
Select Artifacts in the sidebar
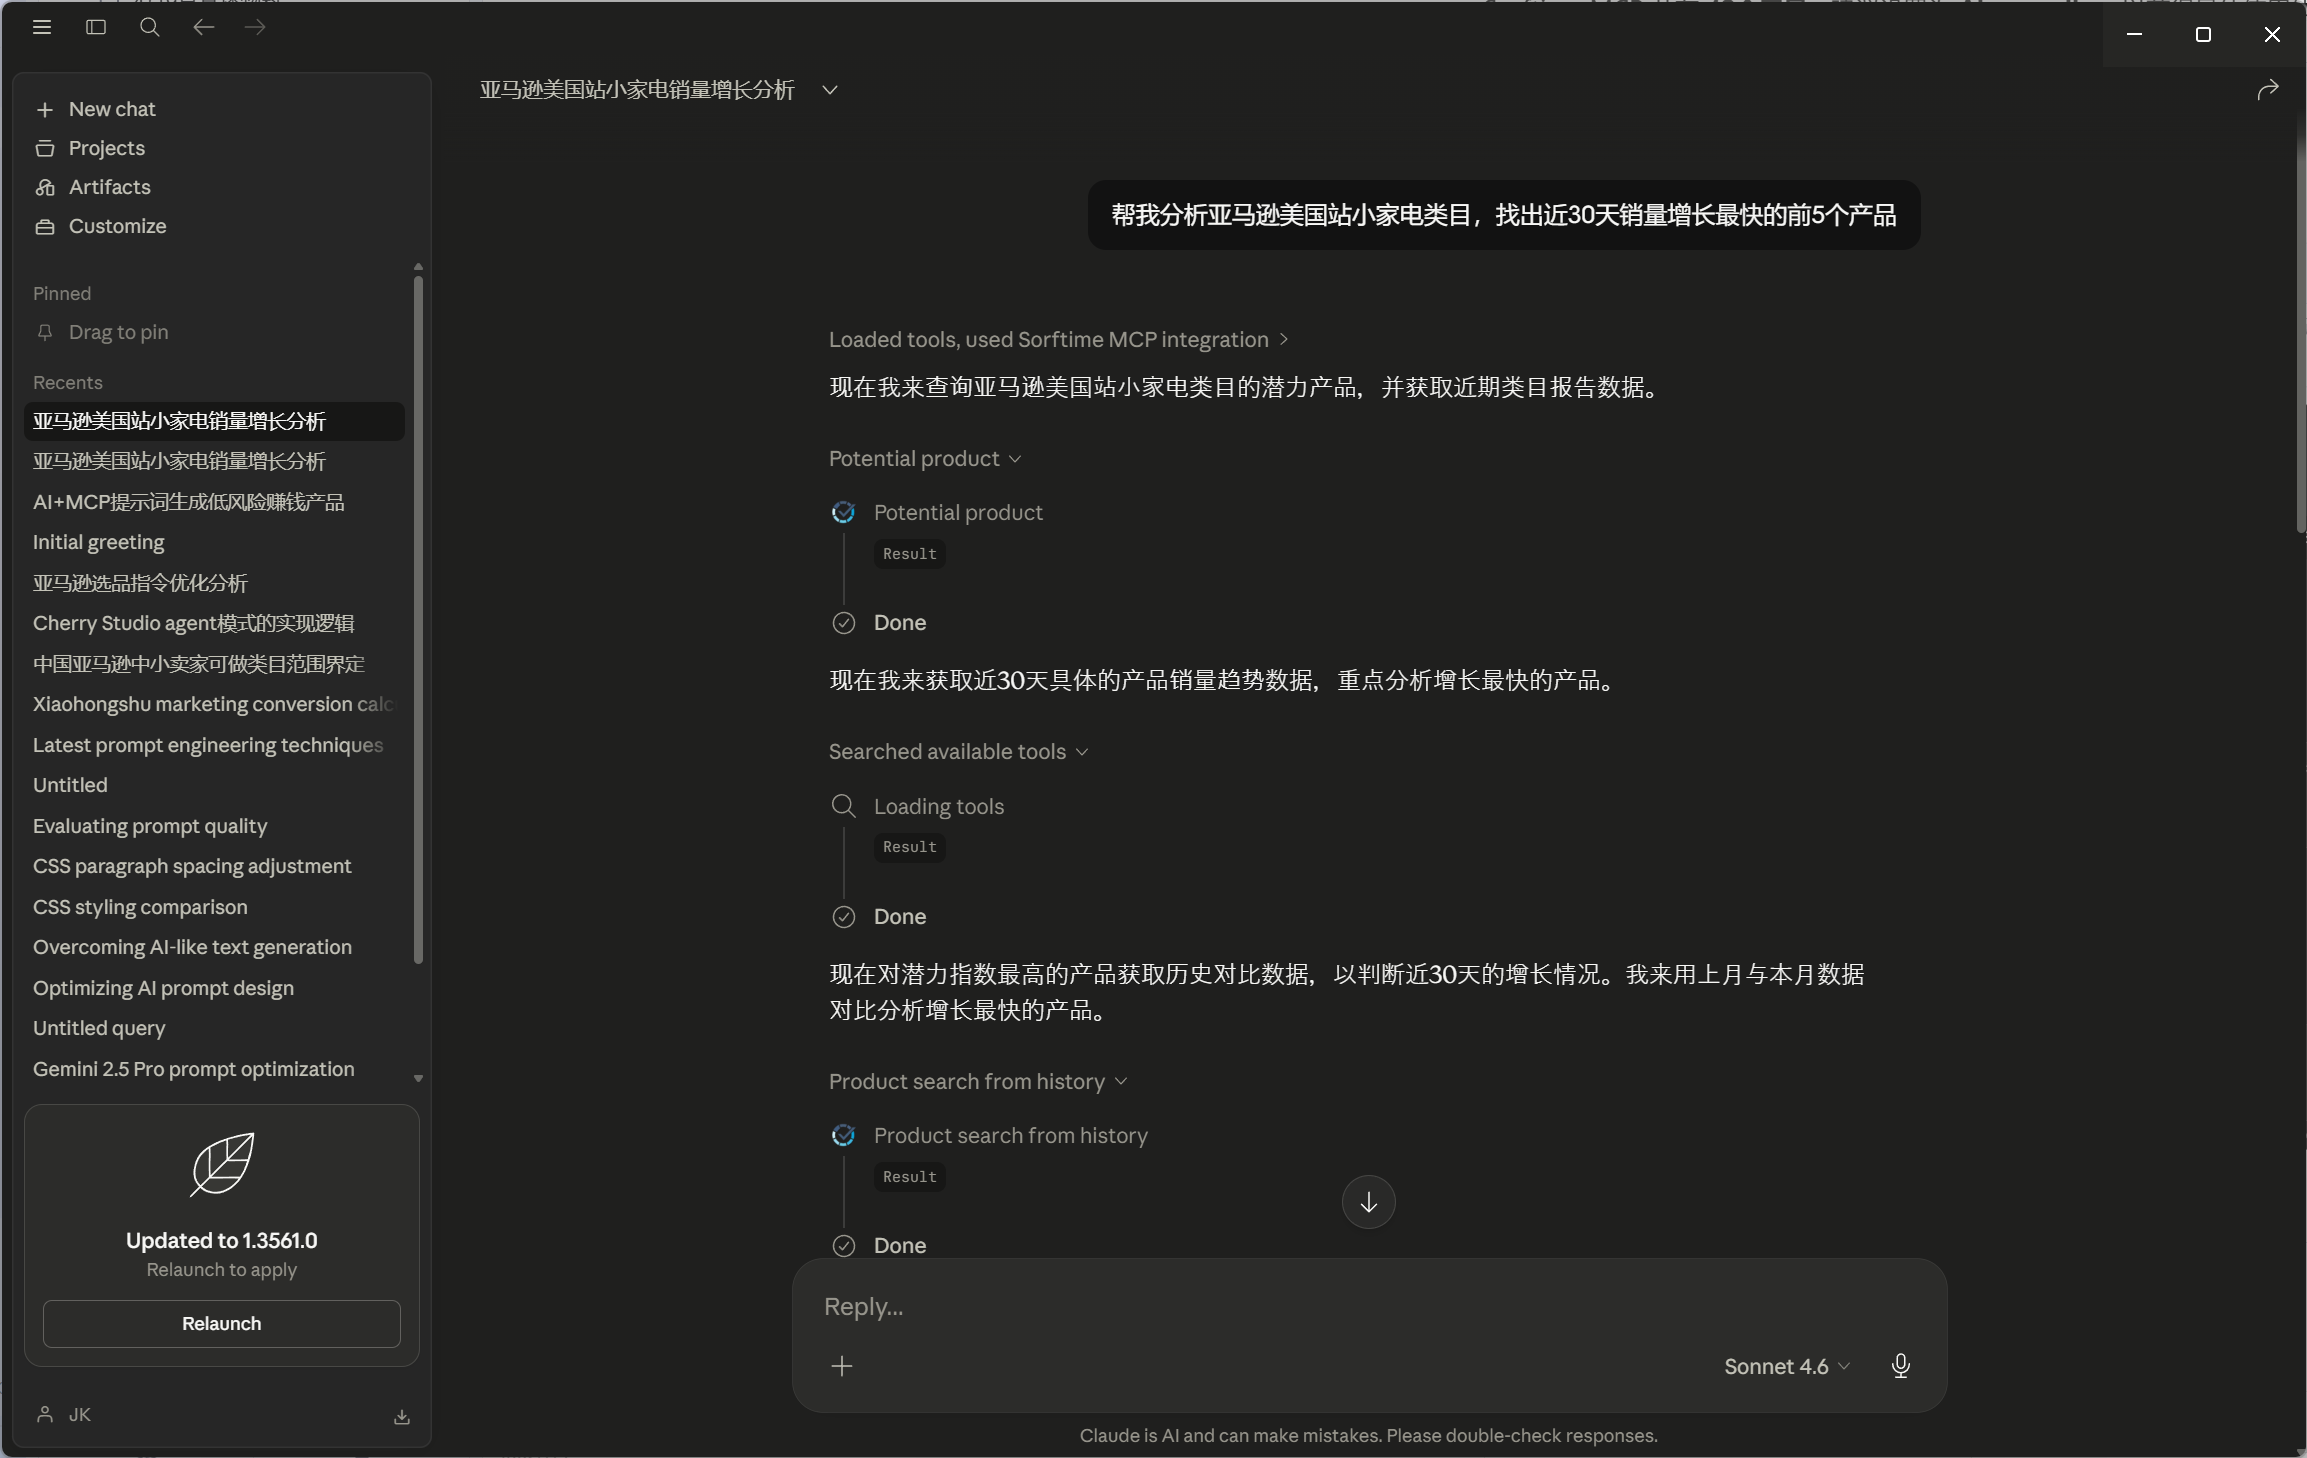coord(110,187)
